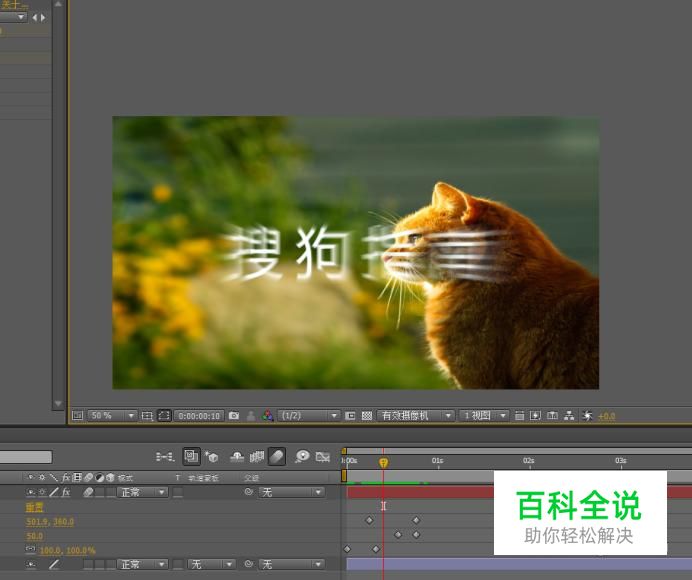
Task: Toggle shy switch on the second layer
Action: (30, 564)
